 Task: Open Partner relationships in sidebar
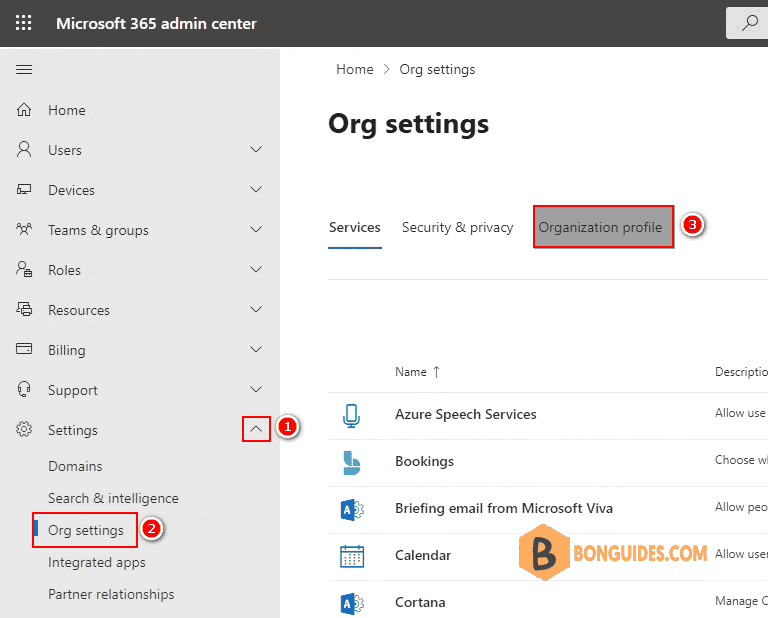tap(111, 594)
